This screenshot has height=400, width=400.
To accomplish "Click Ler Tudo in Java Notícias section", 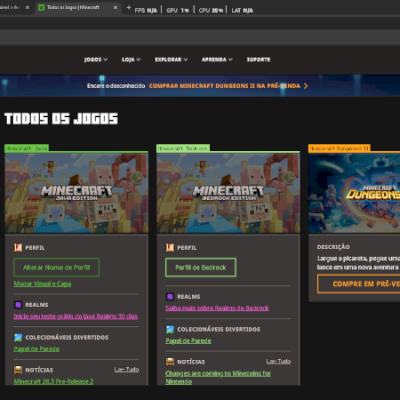I will [x=127, y=370].
